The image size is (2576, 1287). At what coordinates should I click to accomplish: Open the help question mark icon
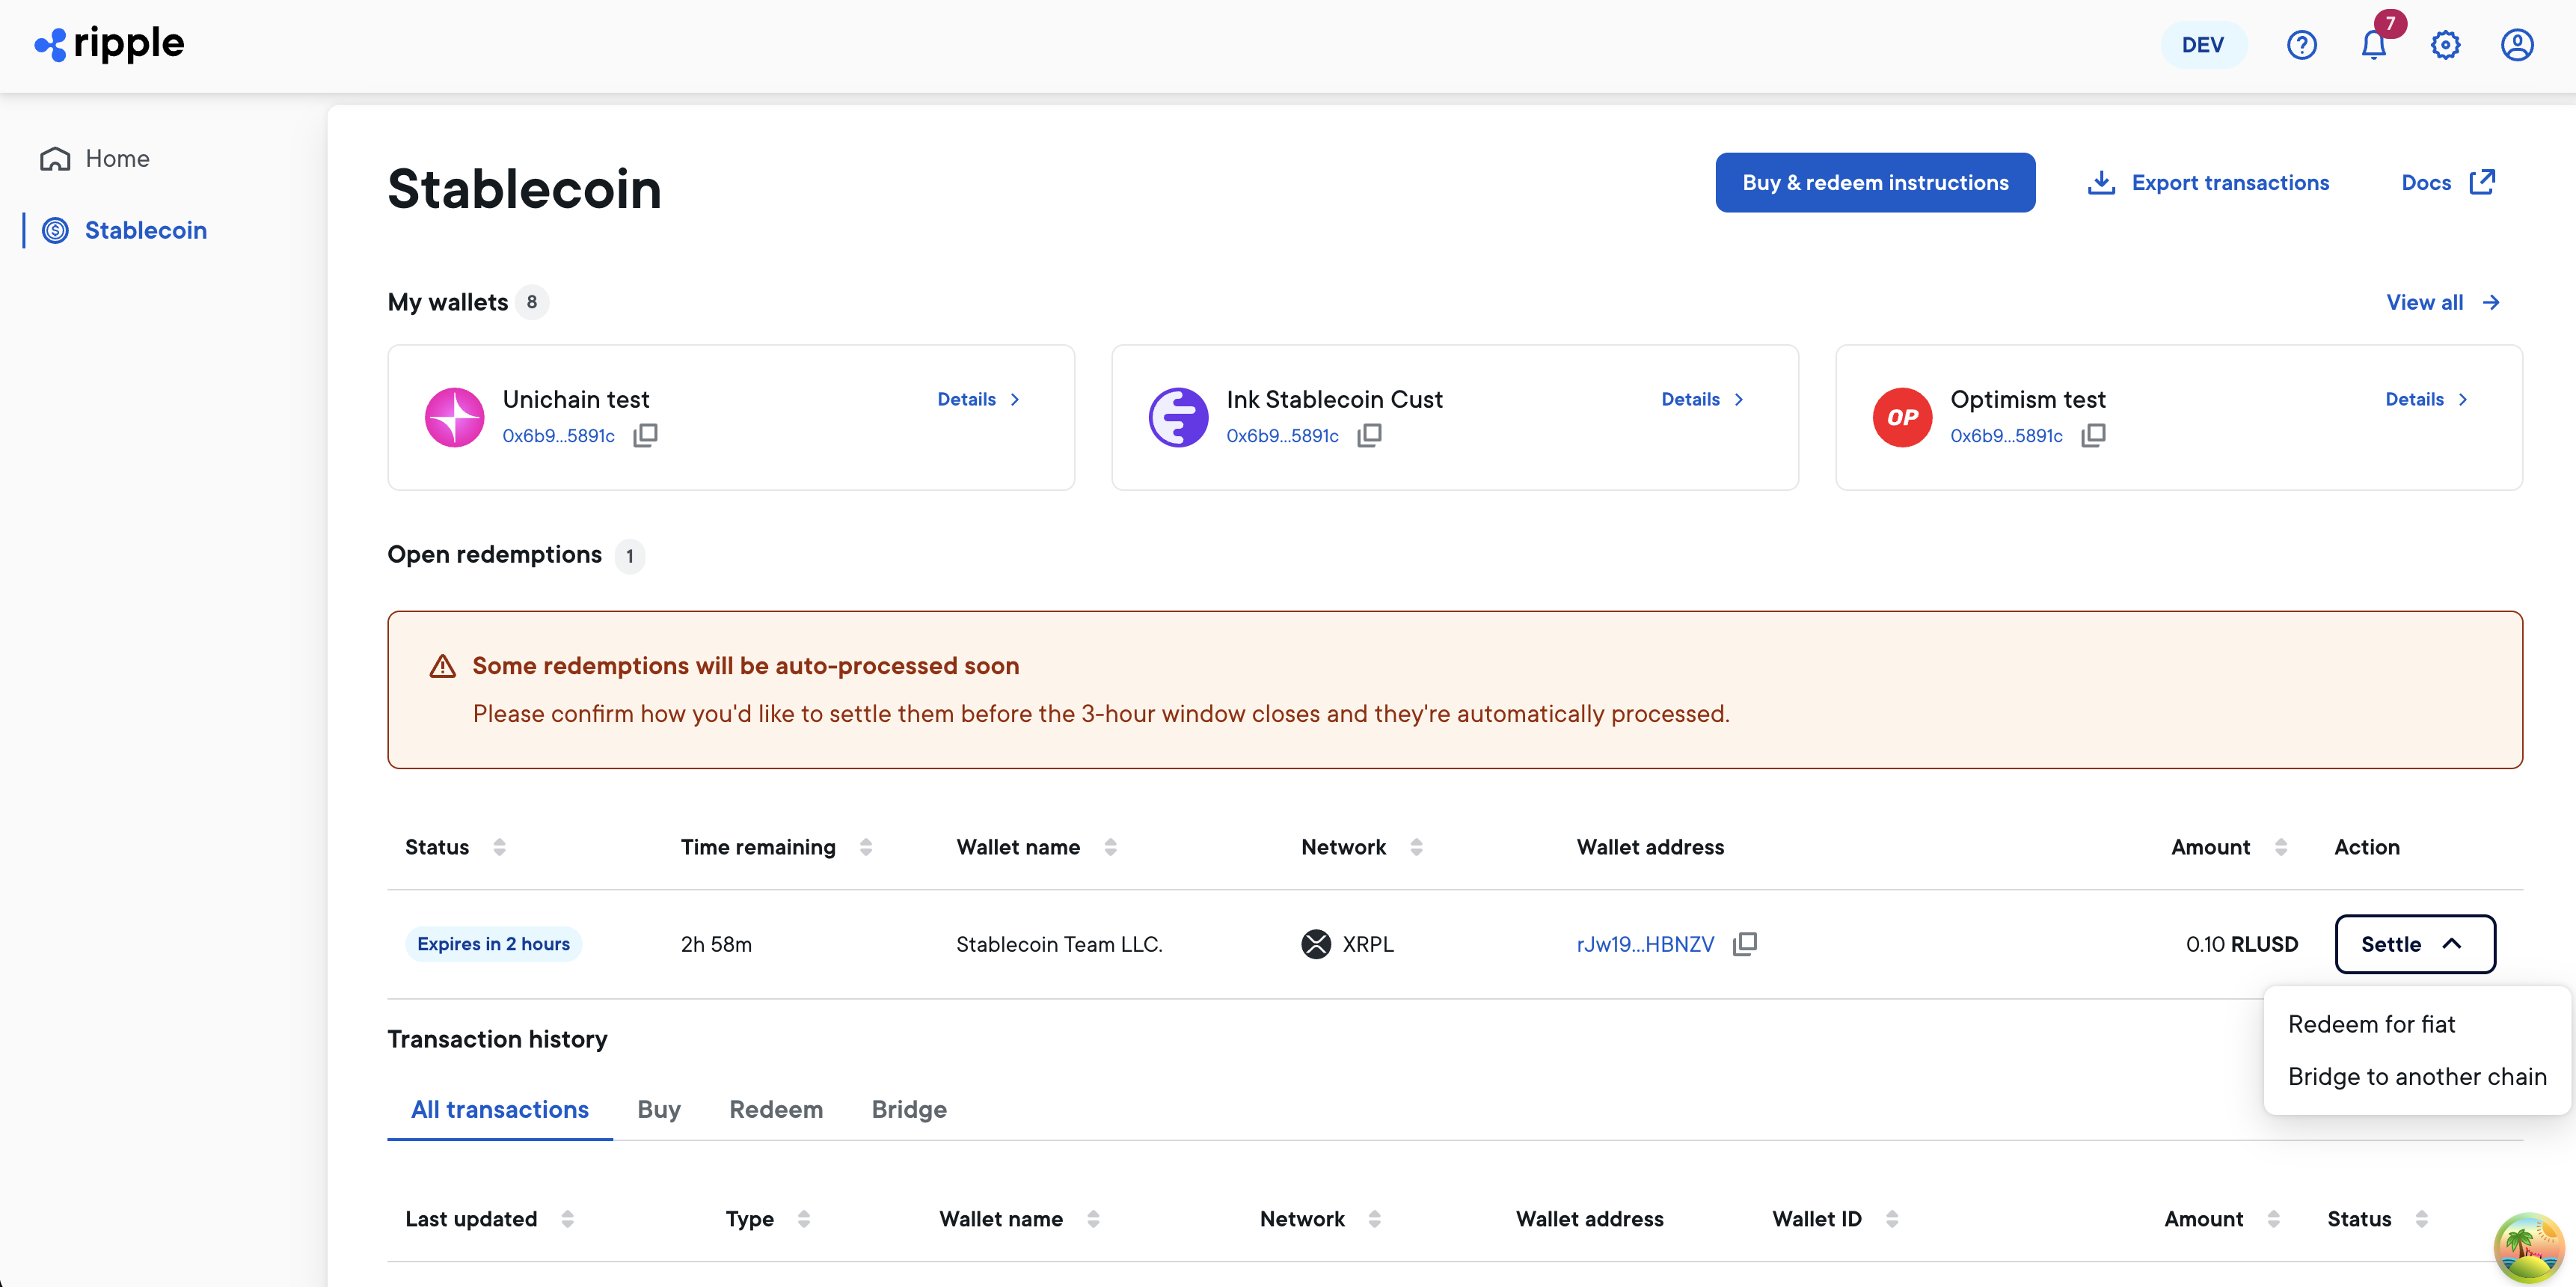click(x=2301, y=45)
